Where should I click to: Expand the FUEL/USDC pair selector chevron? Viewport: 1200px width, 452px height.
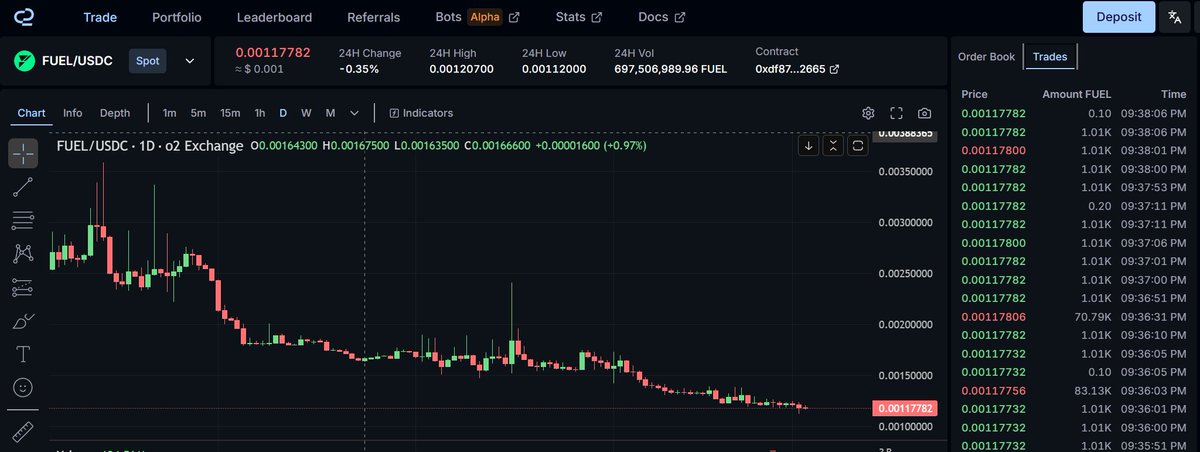[x=190, y=61]
